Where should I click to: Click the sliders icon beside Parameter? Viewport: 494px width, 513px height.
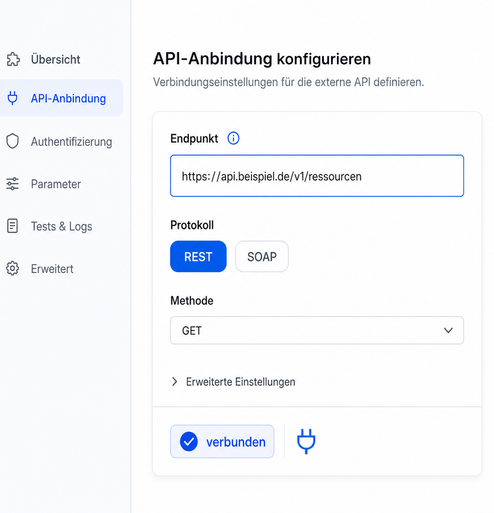[x=13, y=184]
